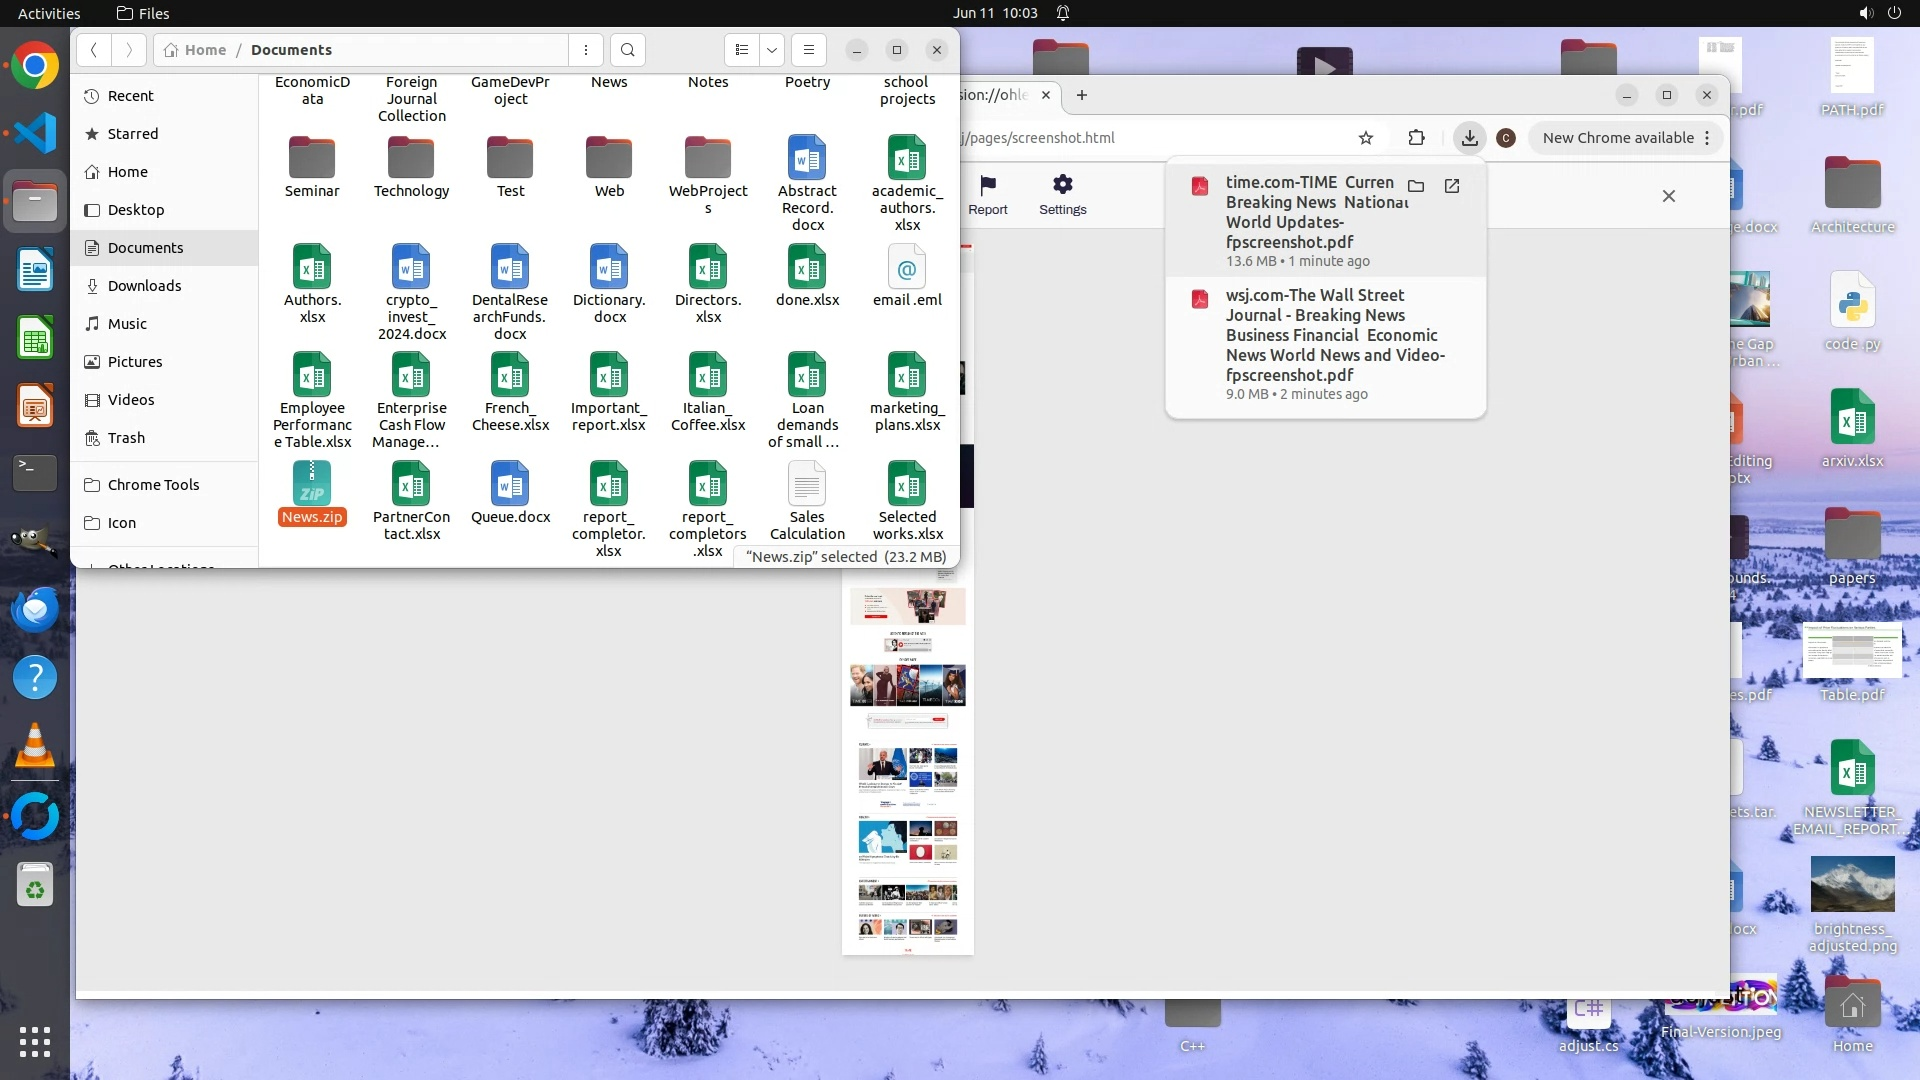Open Chrome extensions puzzle icon
The width and height of the screenshot is (1920, 1080).
click(x=1416, y=138)
